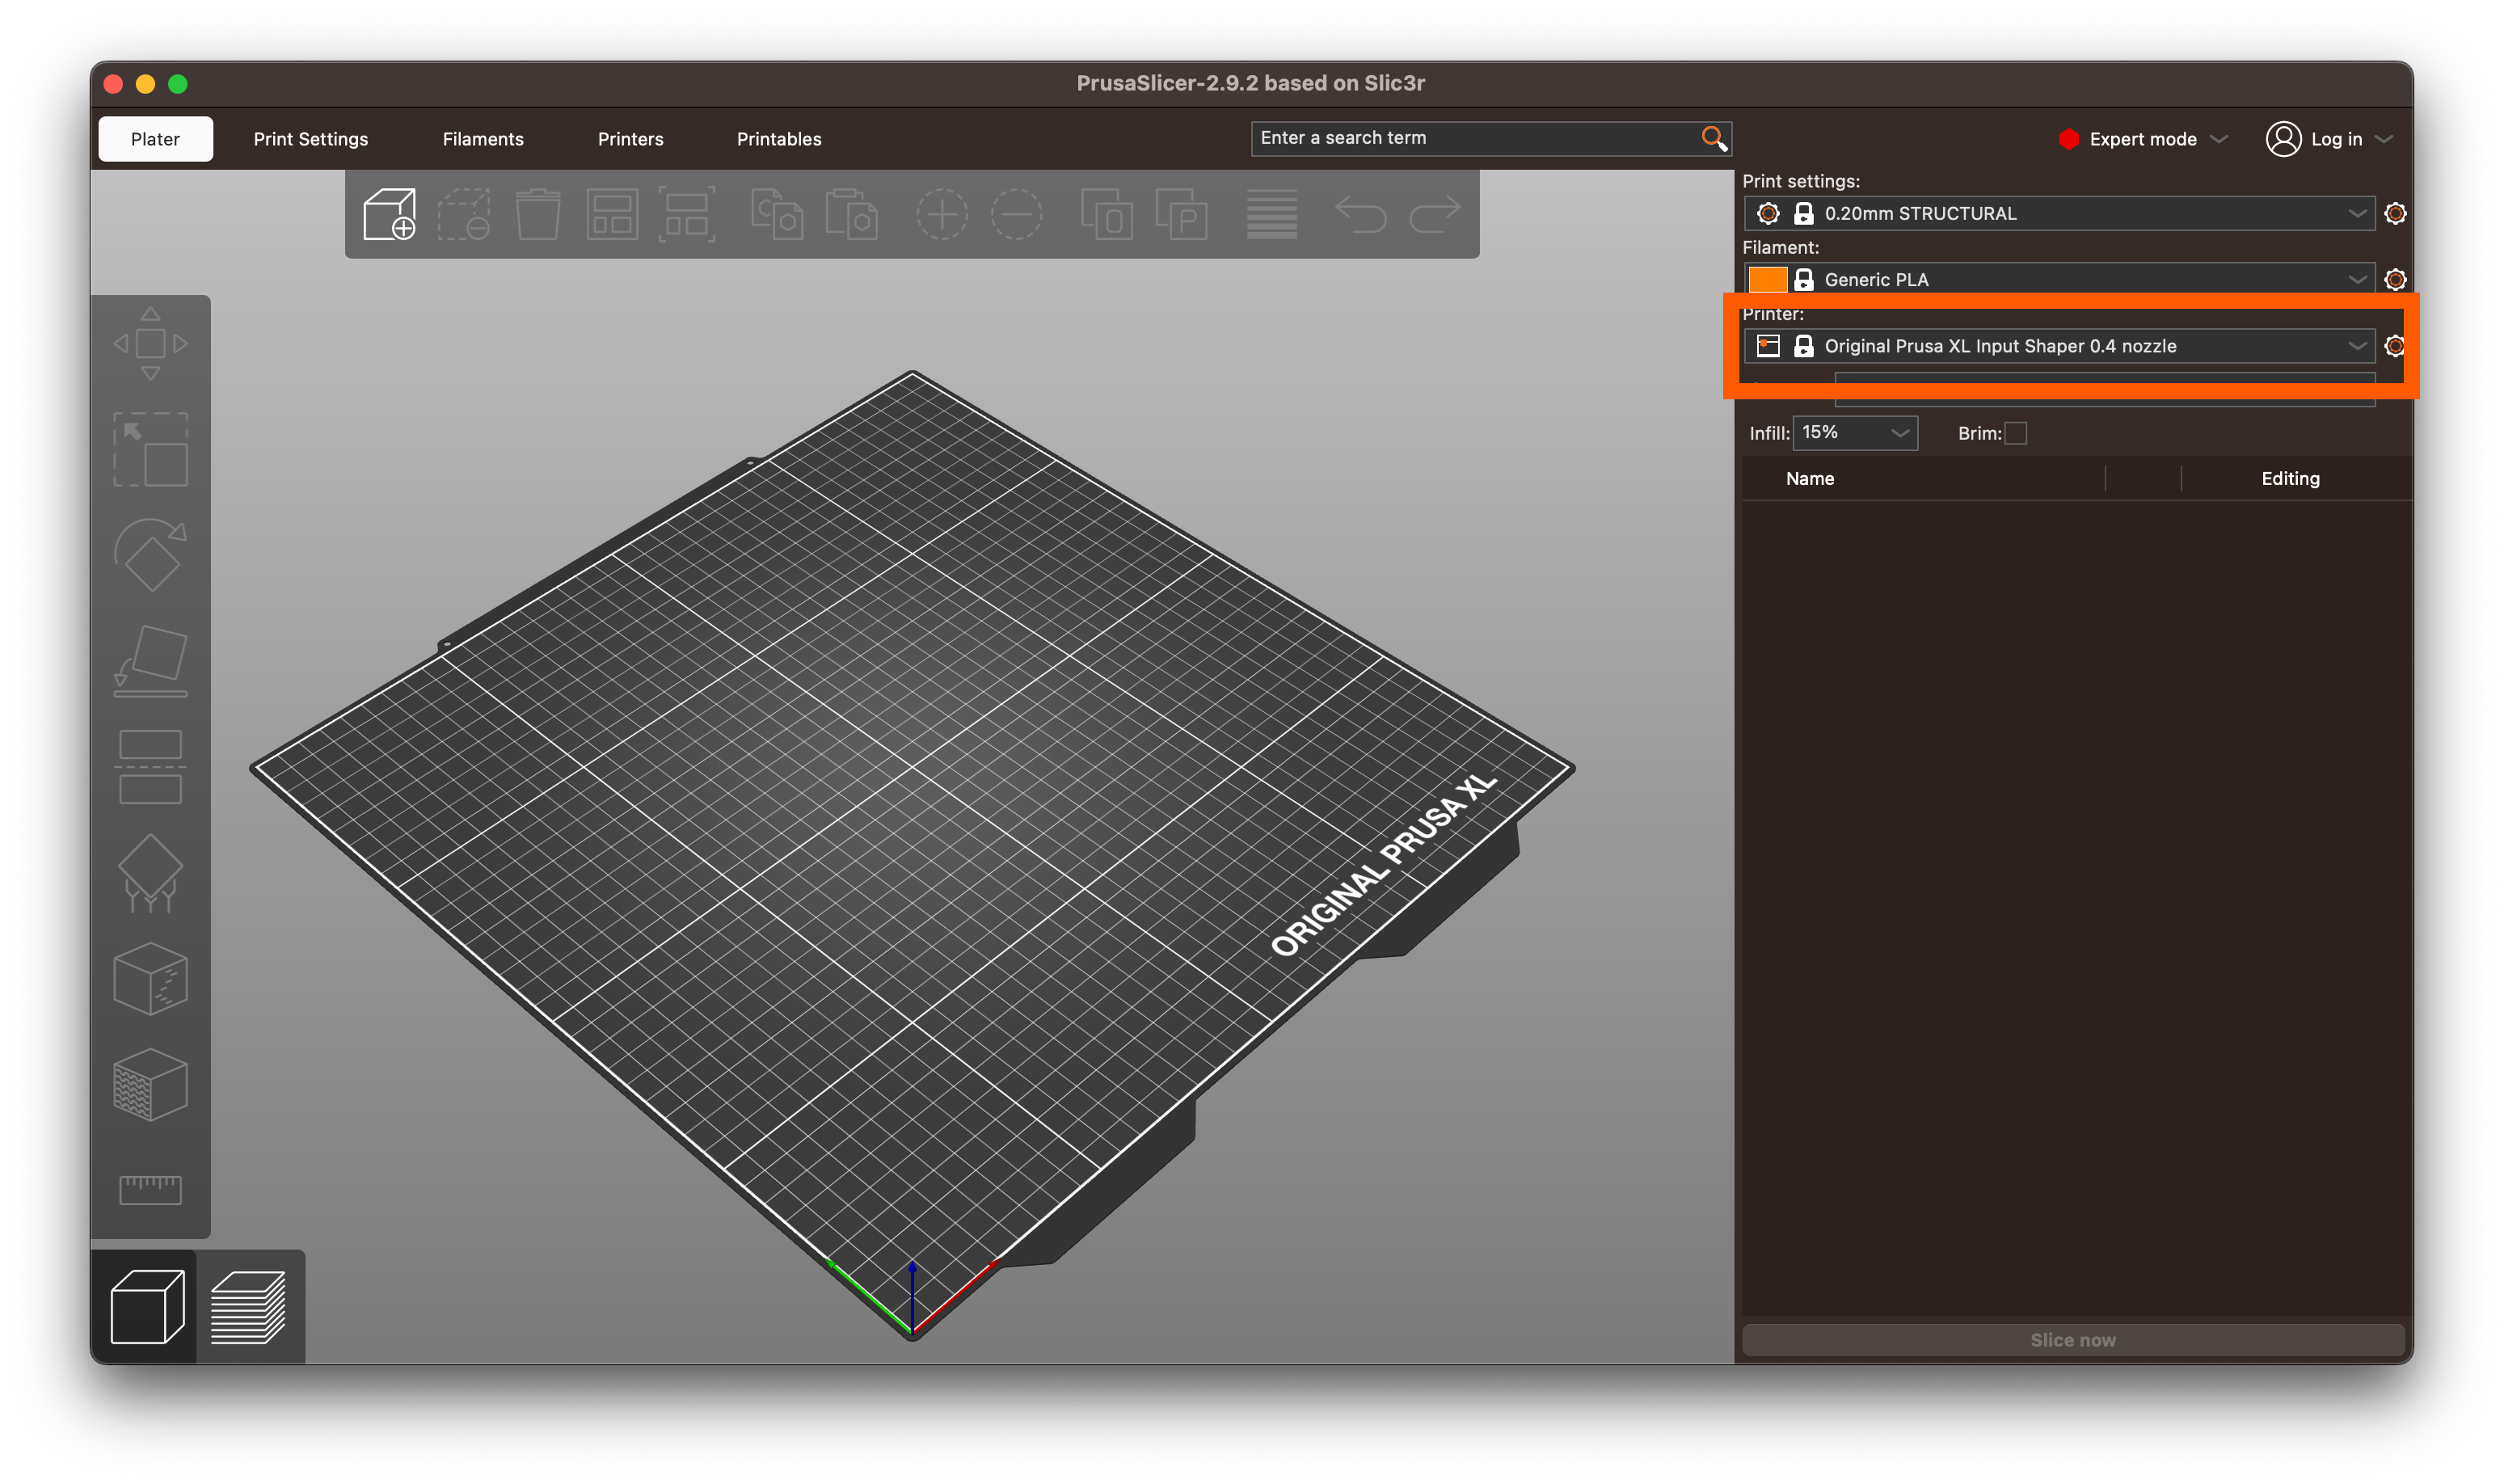Open the Printables tab
The image size is (2504, 1484).
click(x=779, y=139)
